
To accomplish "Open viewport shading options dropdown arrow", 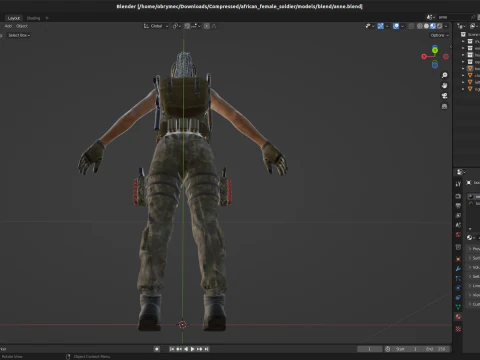I will coord(446,26).
